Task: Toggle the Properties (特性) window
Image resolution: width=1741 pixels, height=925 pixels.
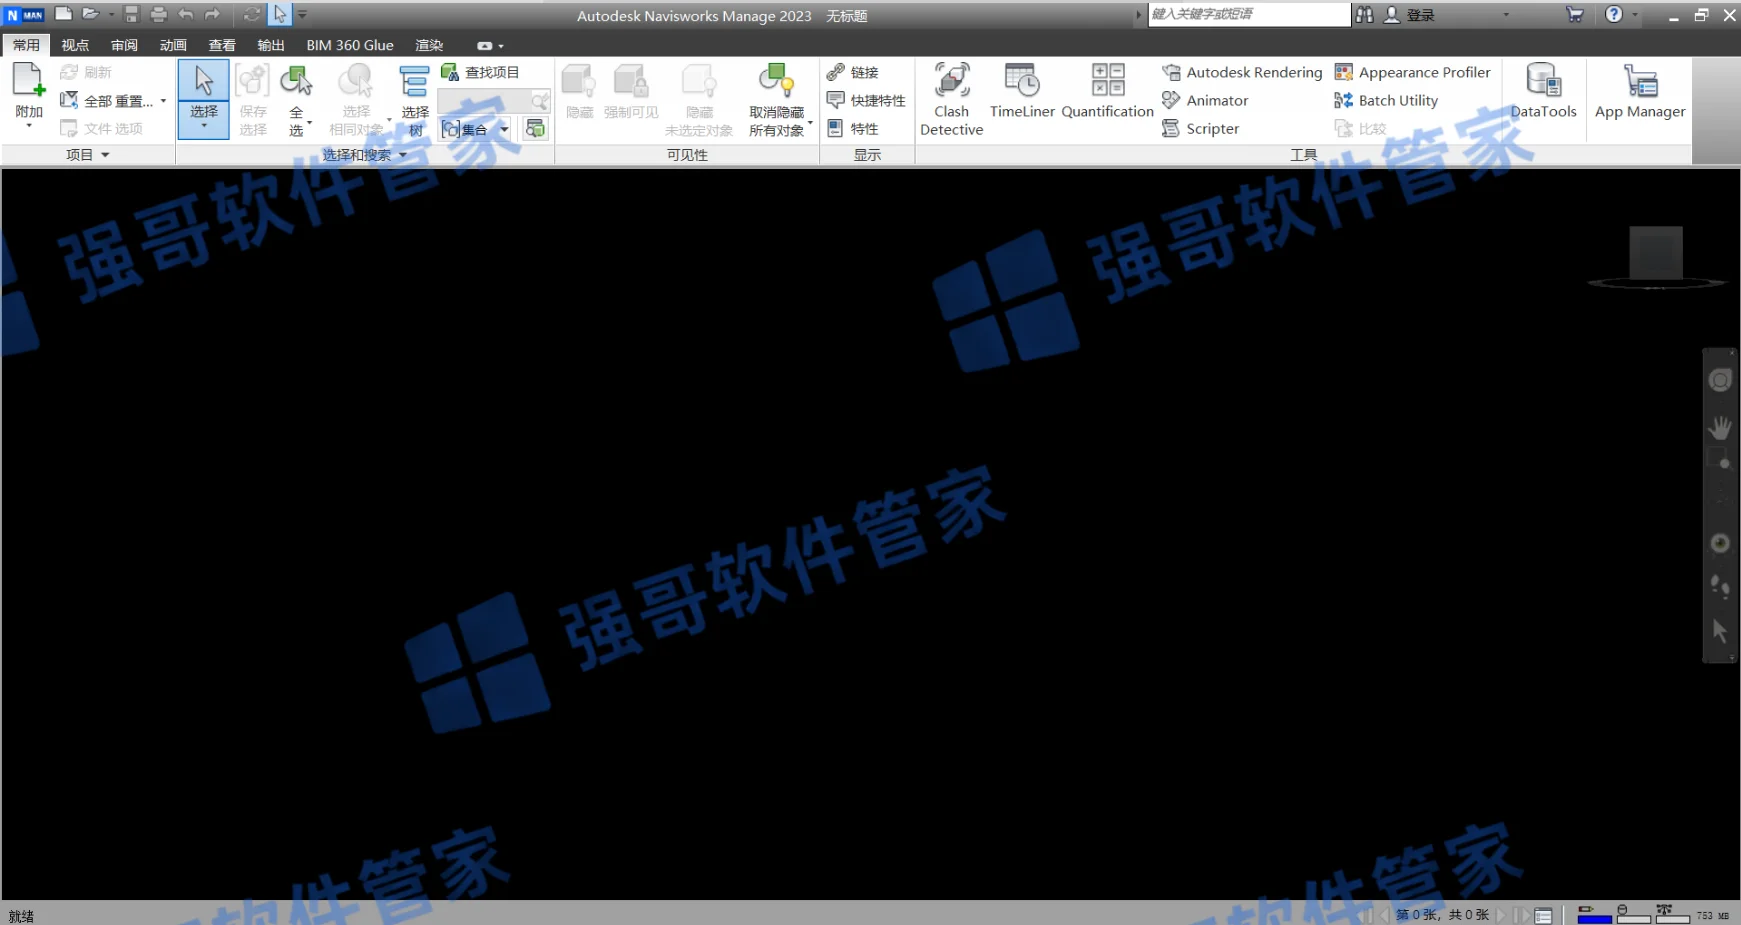Action: [x=852, y=128]
